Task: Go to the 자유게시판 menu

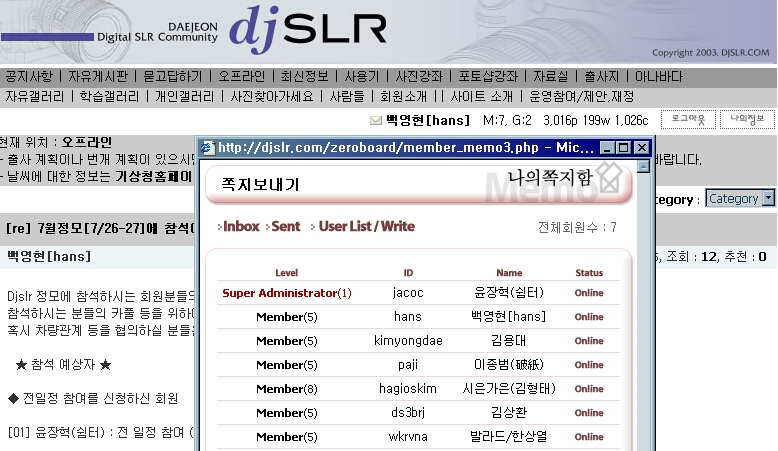Action: click(x=97, y=77)
